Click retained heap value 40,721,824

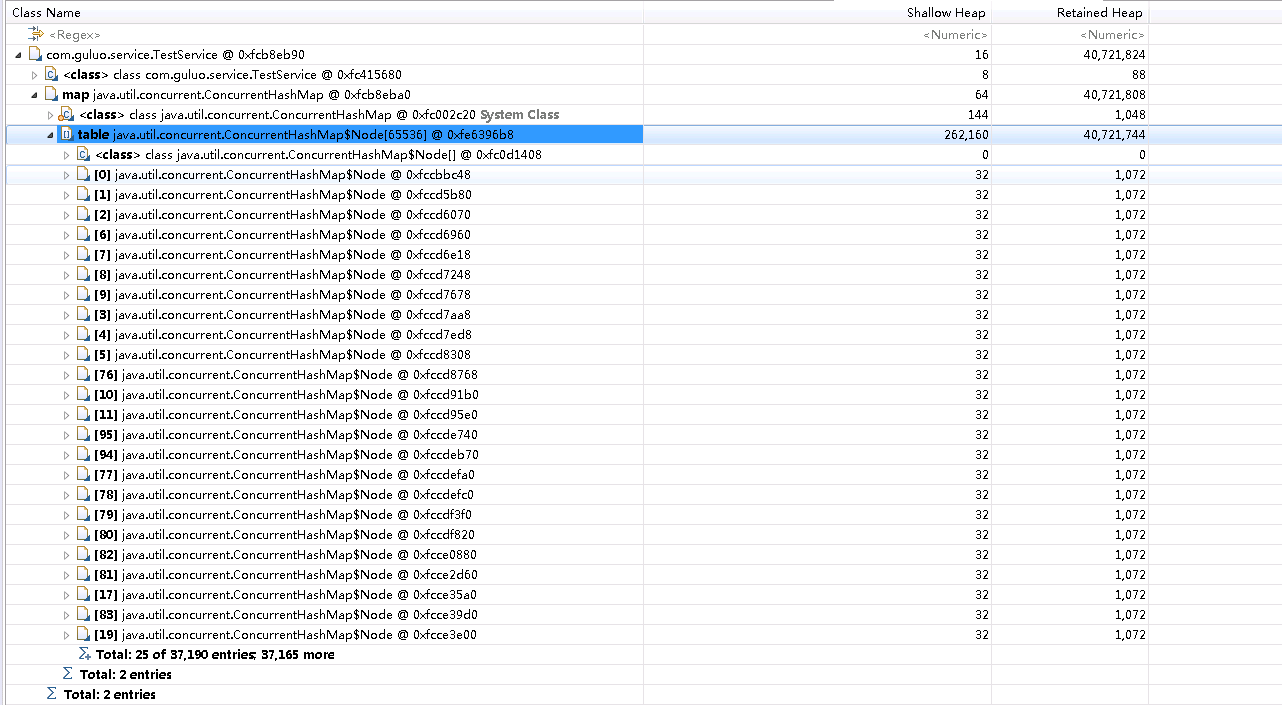(x=1115, y=55)
